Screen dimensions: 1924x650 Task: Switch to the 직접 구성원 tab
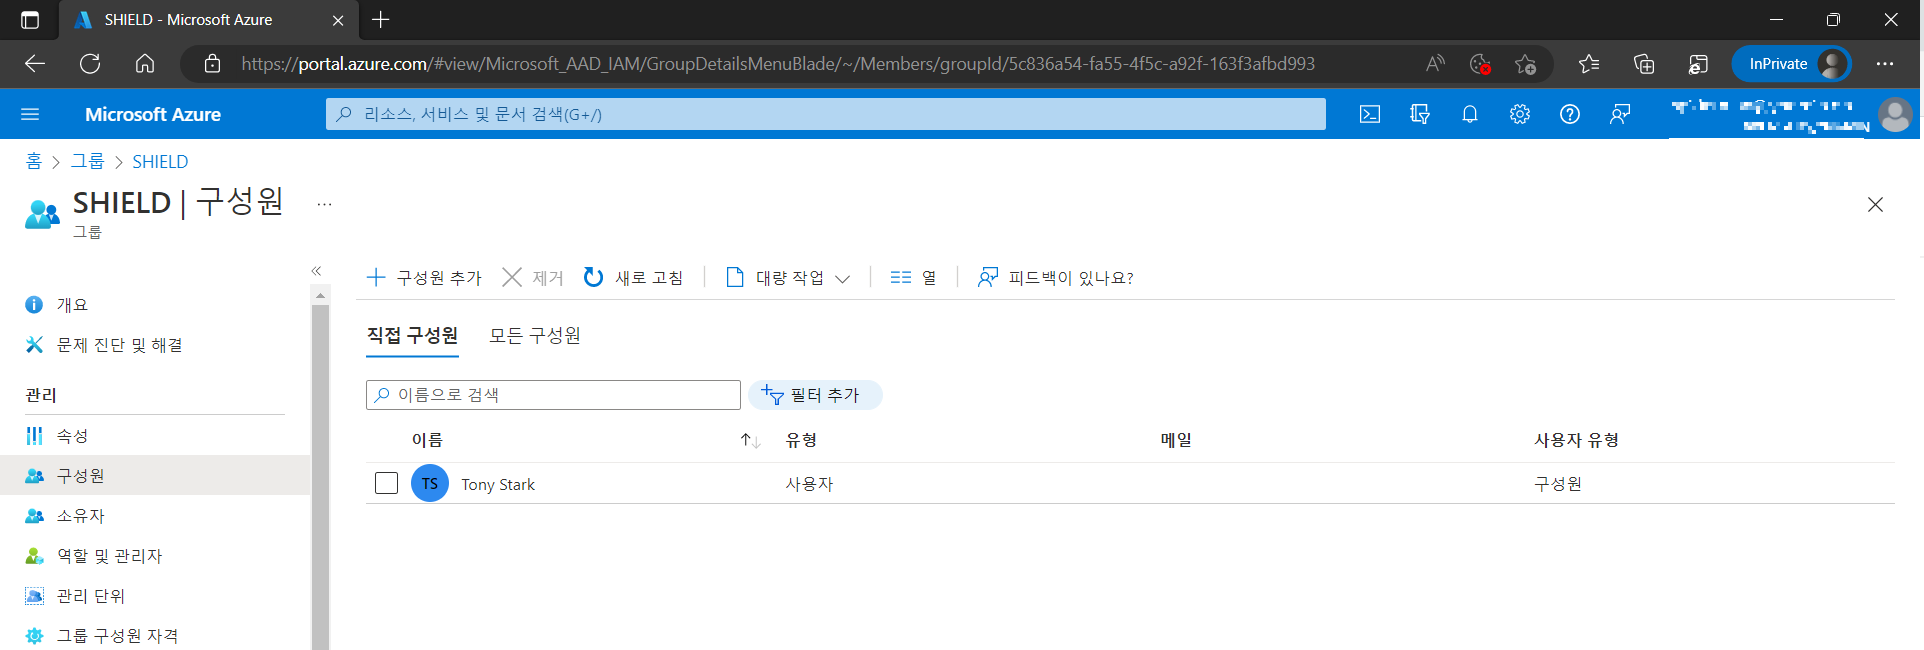pos(412,336)
